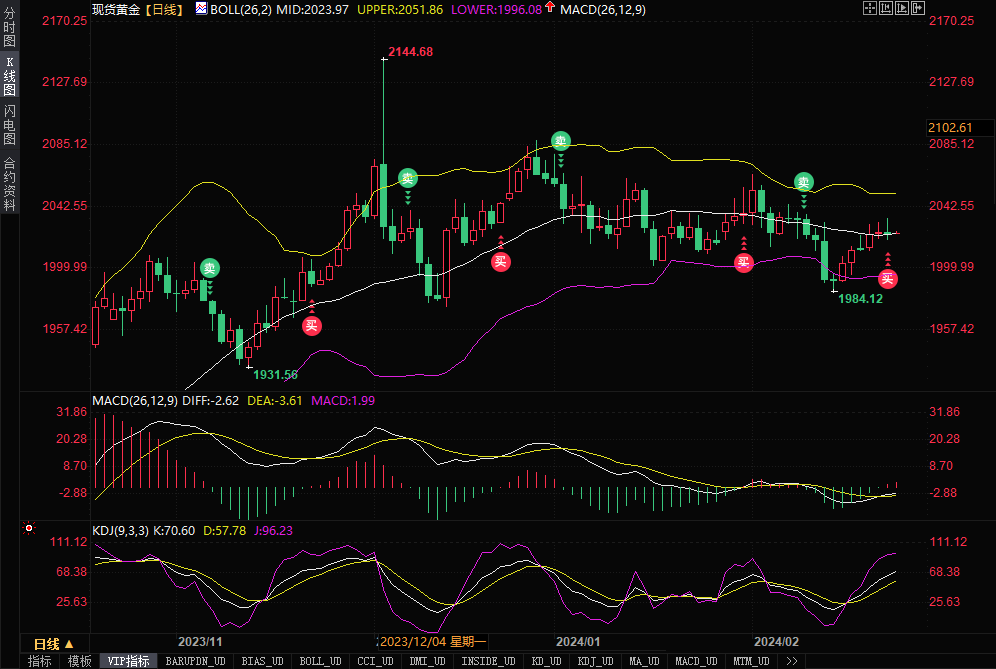The image size is (996, 669).
Task: Select the 闪电图 sidebar tab
Action: point(9,124)
